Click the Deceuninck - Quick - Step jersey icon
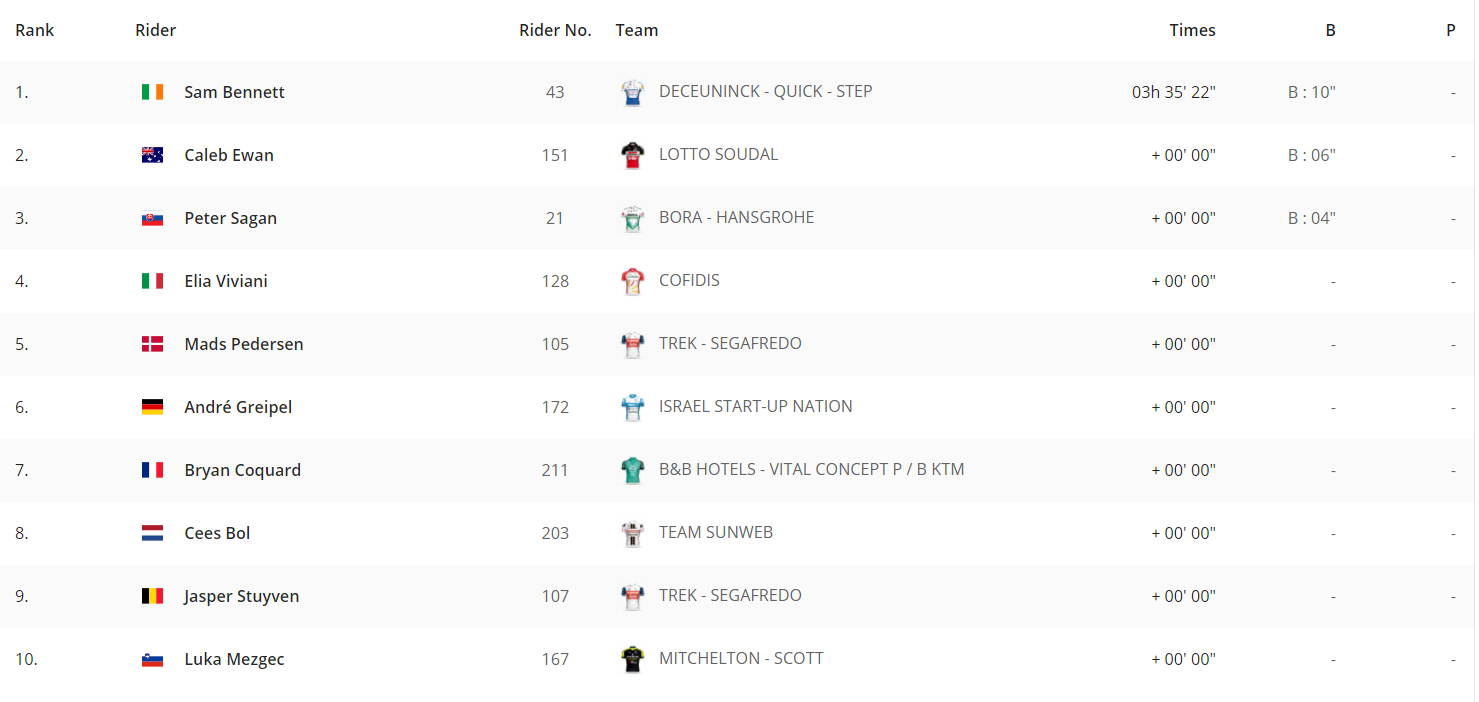The image size is (1479, 702). [633, 92]
